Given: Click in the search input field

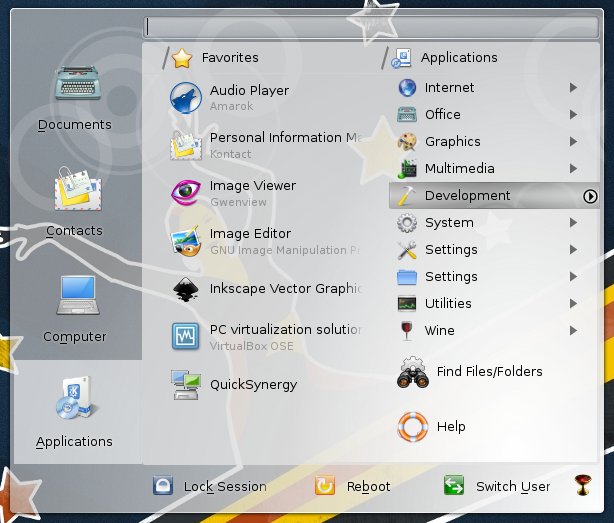Looking at the screenshot, I should (371, 27).
